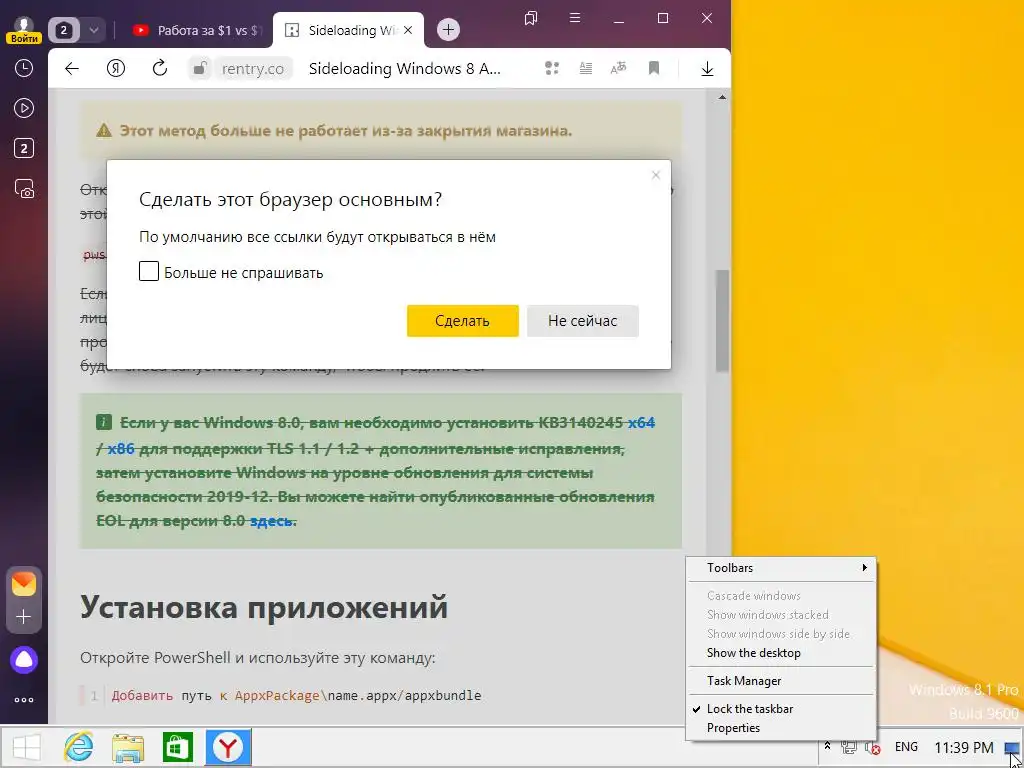The width and height of the screenshot is (1024, 768).
Task: Click the tray icon right of the clock
Action: click(1012, 749)
